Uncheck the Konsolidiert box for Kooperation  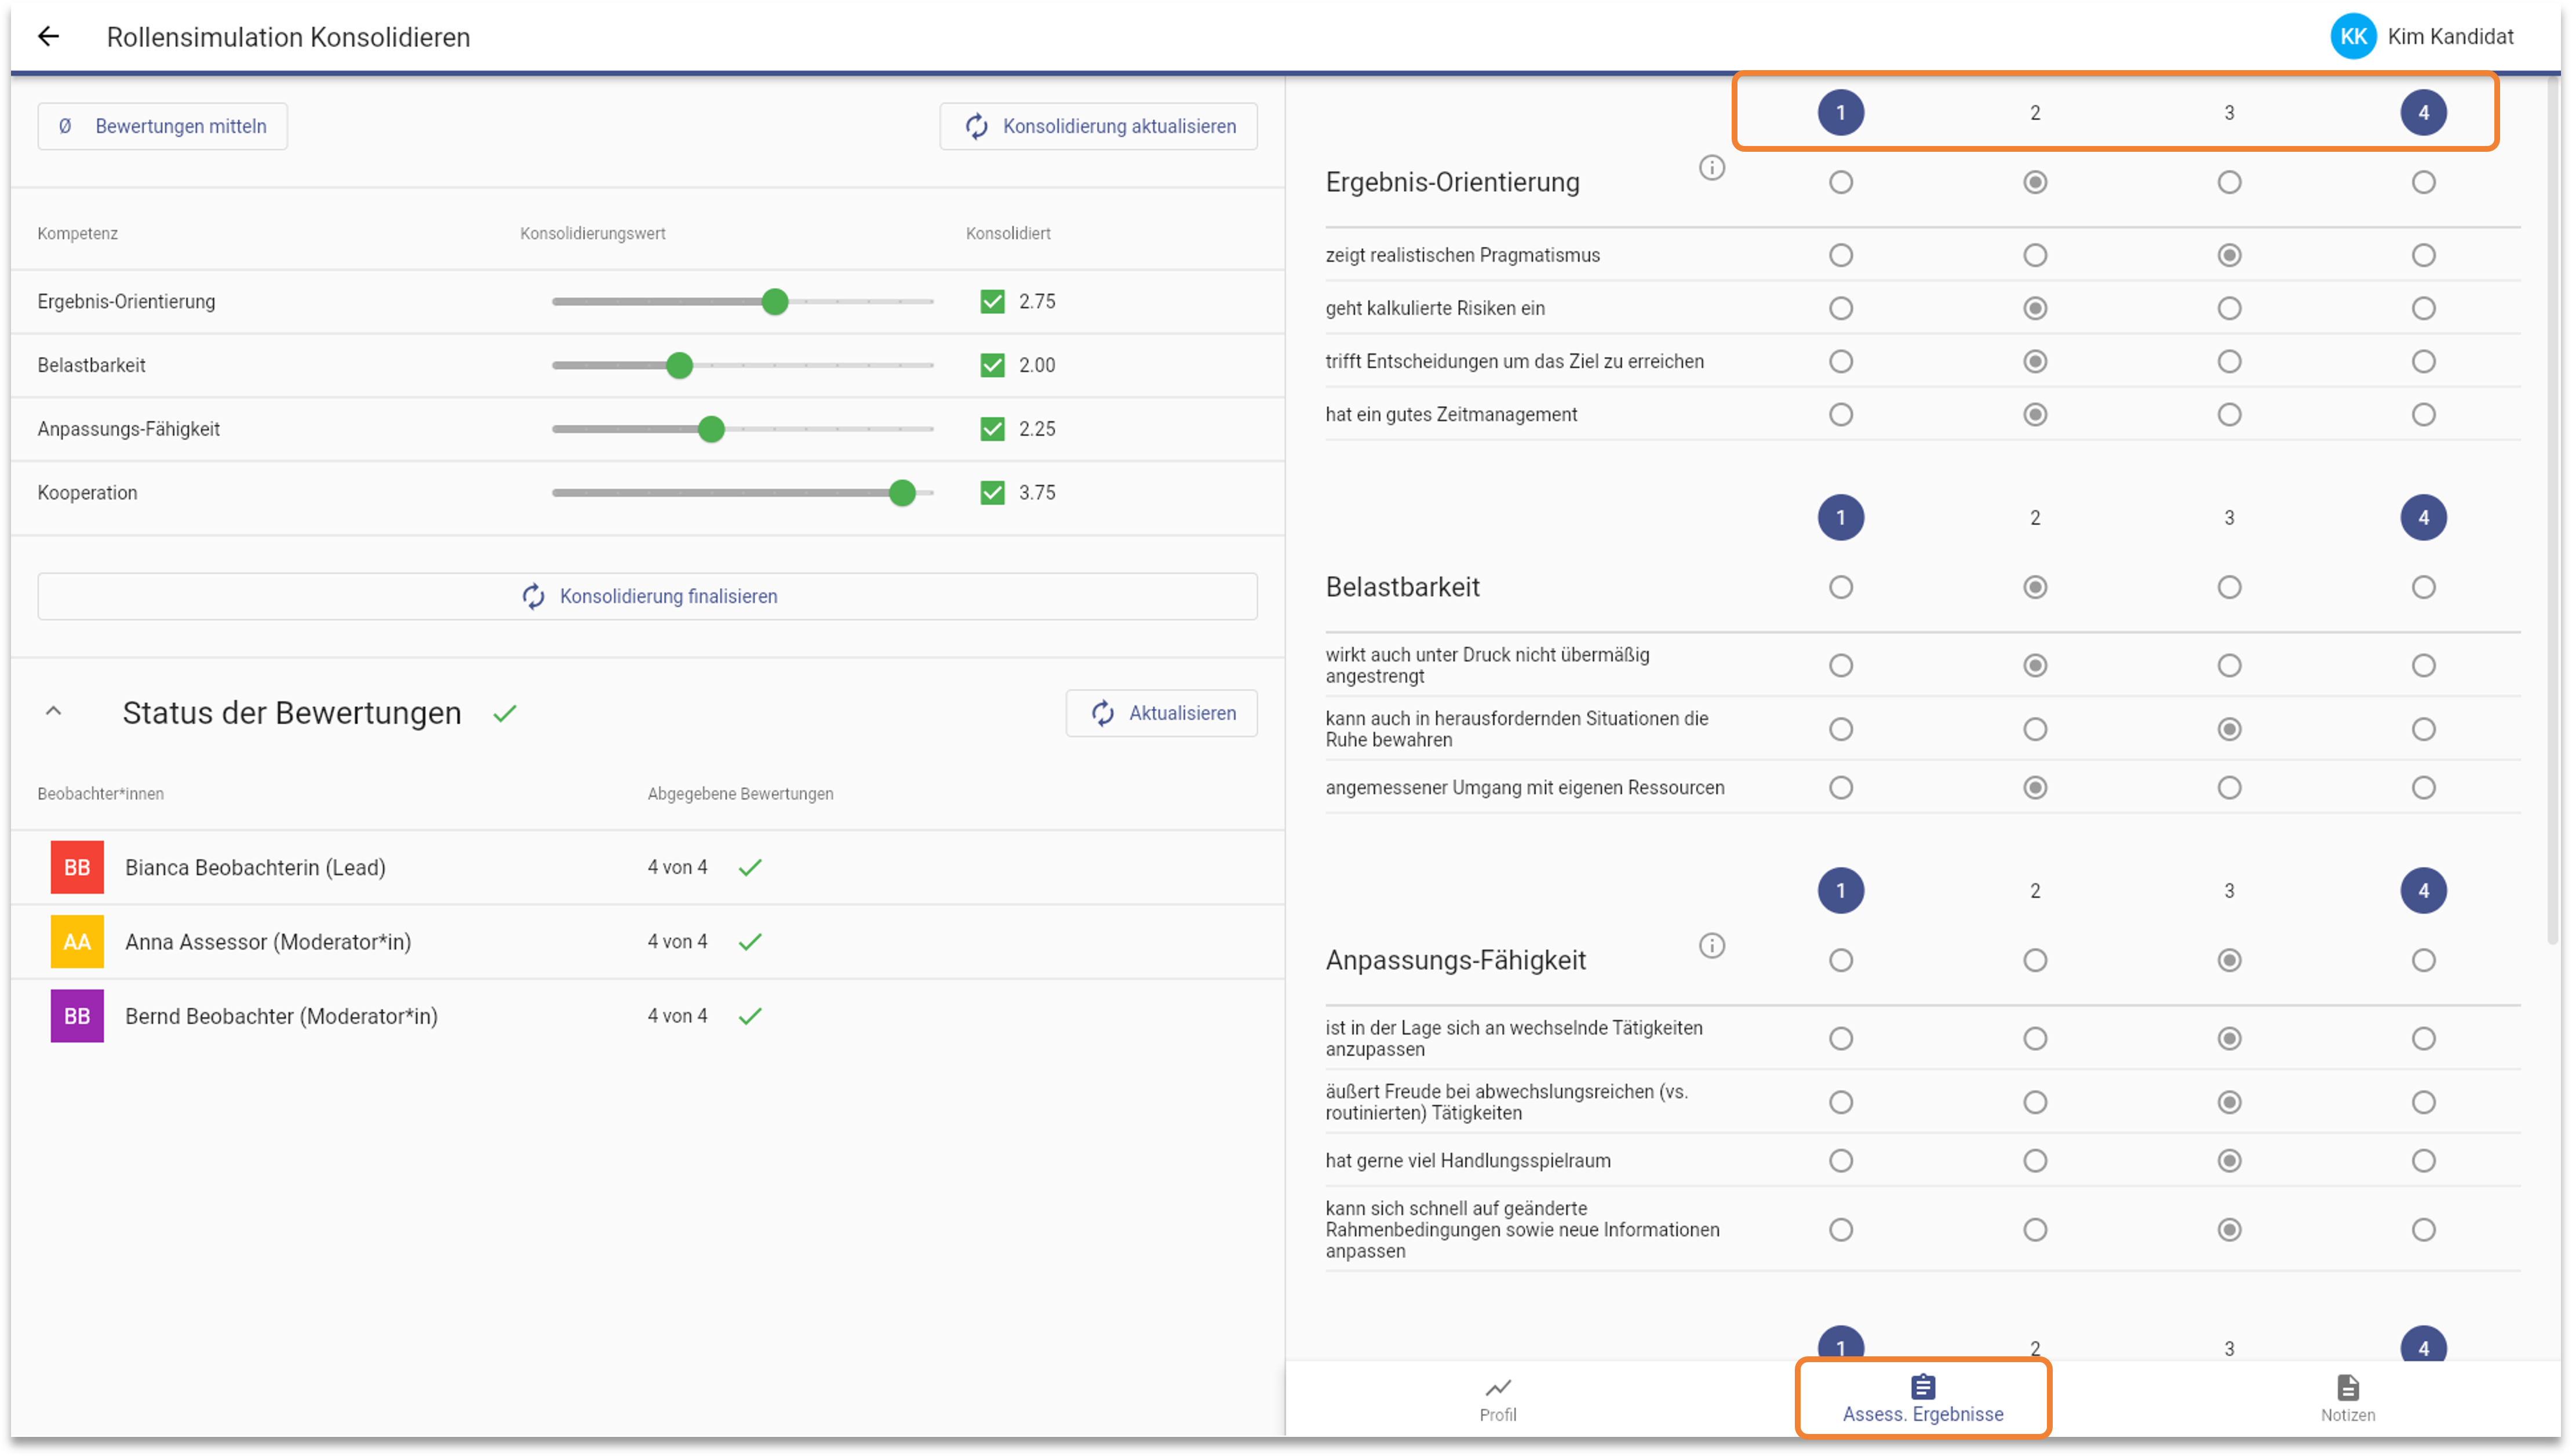[992, 492]
